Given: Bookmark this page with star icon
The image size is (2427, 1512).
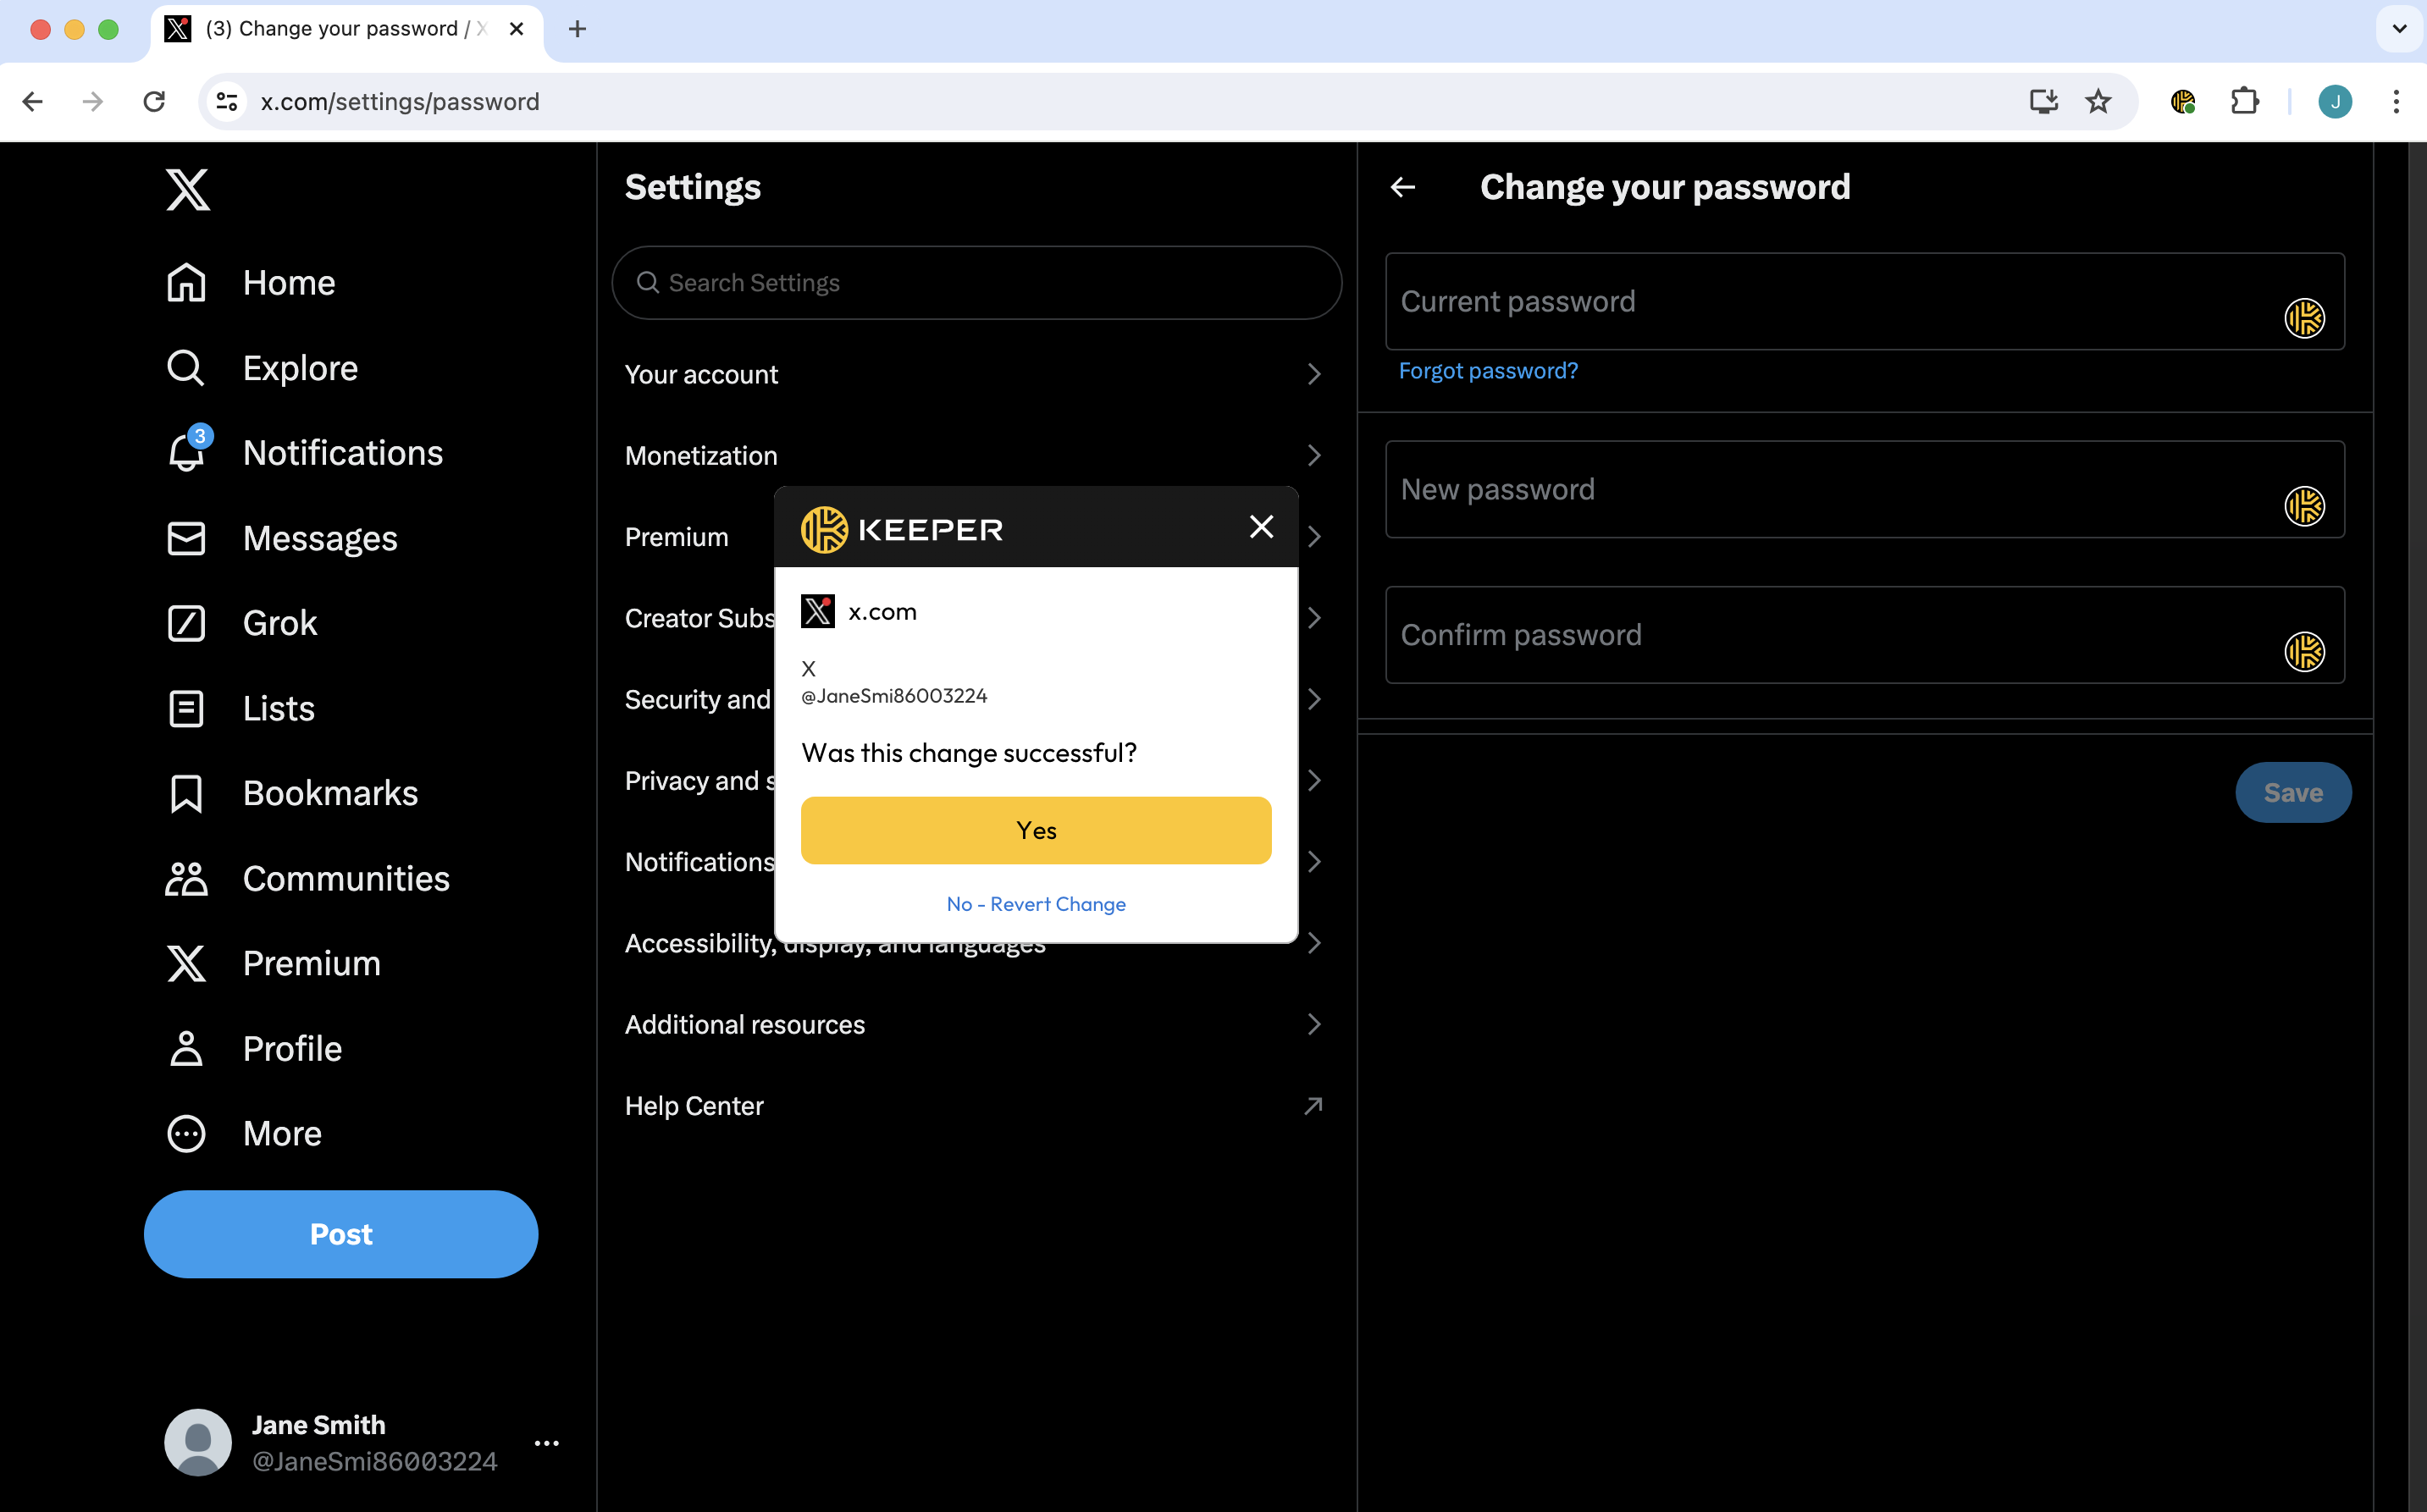Looking at the screenshot, I should (x=2097, y=101).
